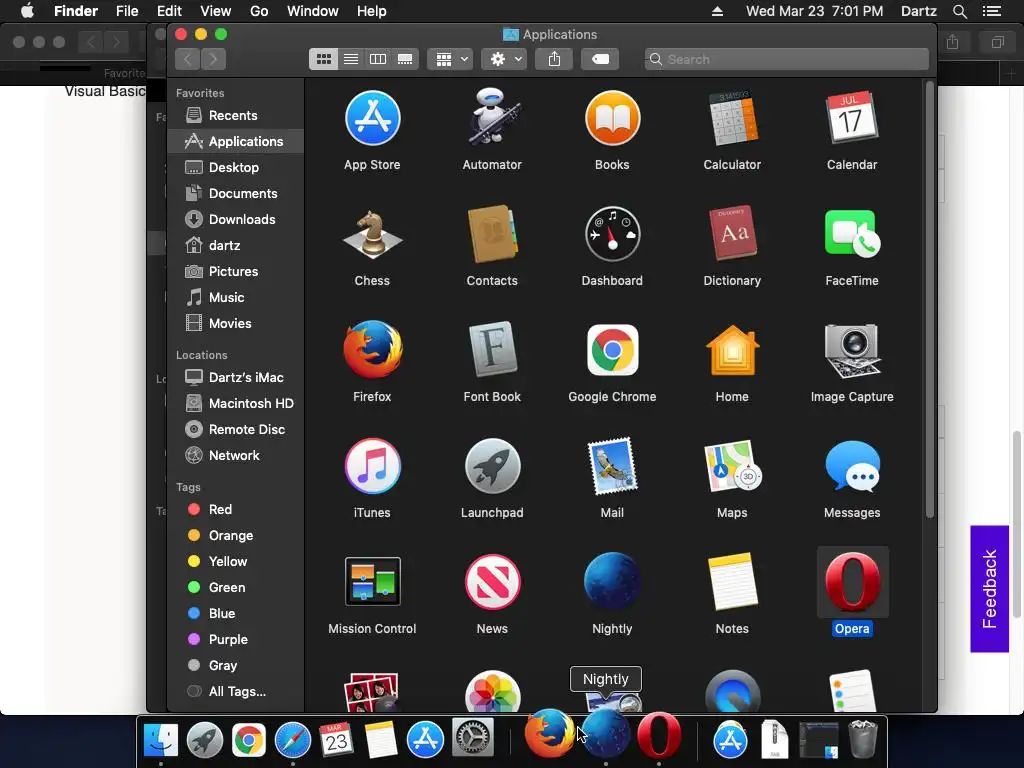
Task: Open Downloads from the sidebar
Action: pos(236,219)
